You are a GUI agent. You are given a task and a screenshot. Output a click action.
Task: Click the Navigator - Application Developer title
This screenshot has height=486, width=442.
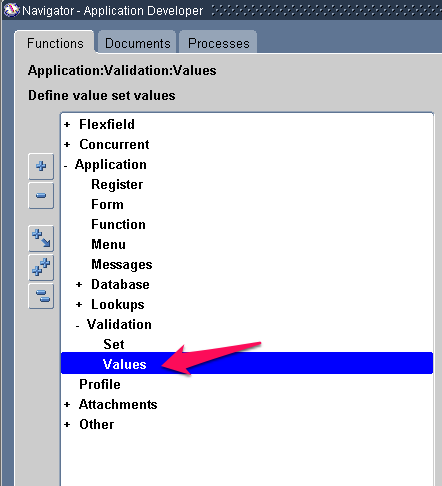point(113,11)
